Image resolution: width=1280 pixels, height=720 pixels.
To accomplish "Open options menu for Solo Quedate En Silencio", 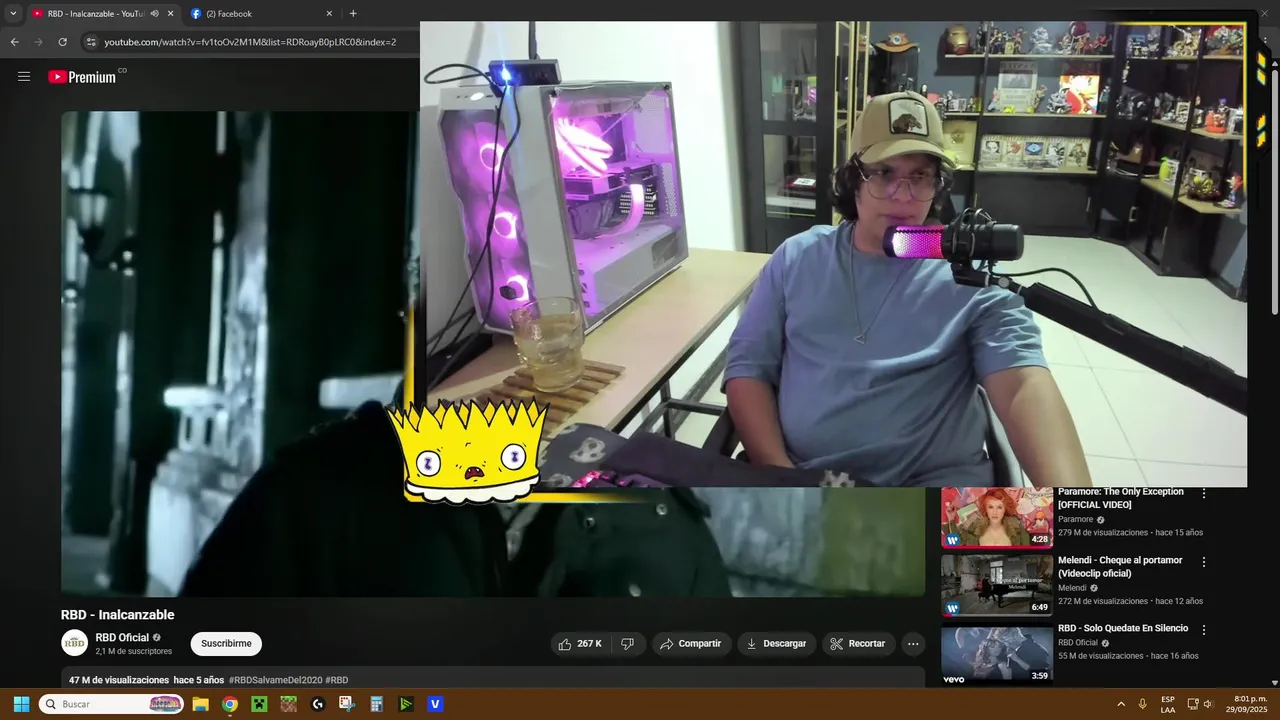I will [1204, 630].
